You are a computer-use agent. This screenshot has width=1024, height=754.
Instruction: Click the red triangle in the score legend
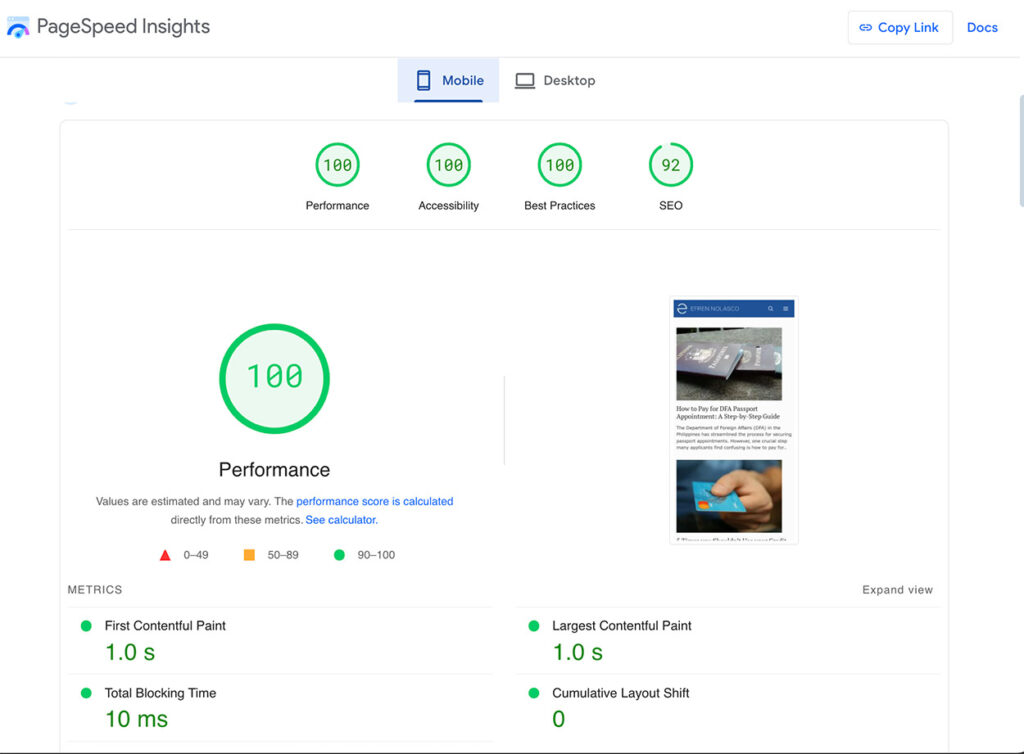point(165,554)
